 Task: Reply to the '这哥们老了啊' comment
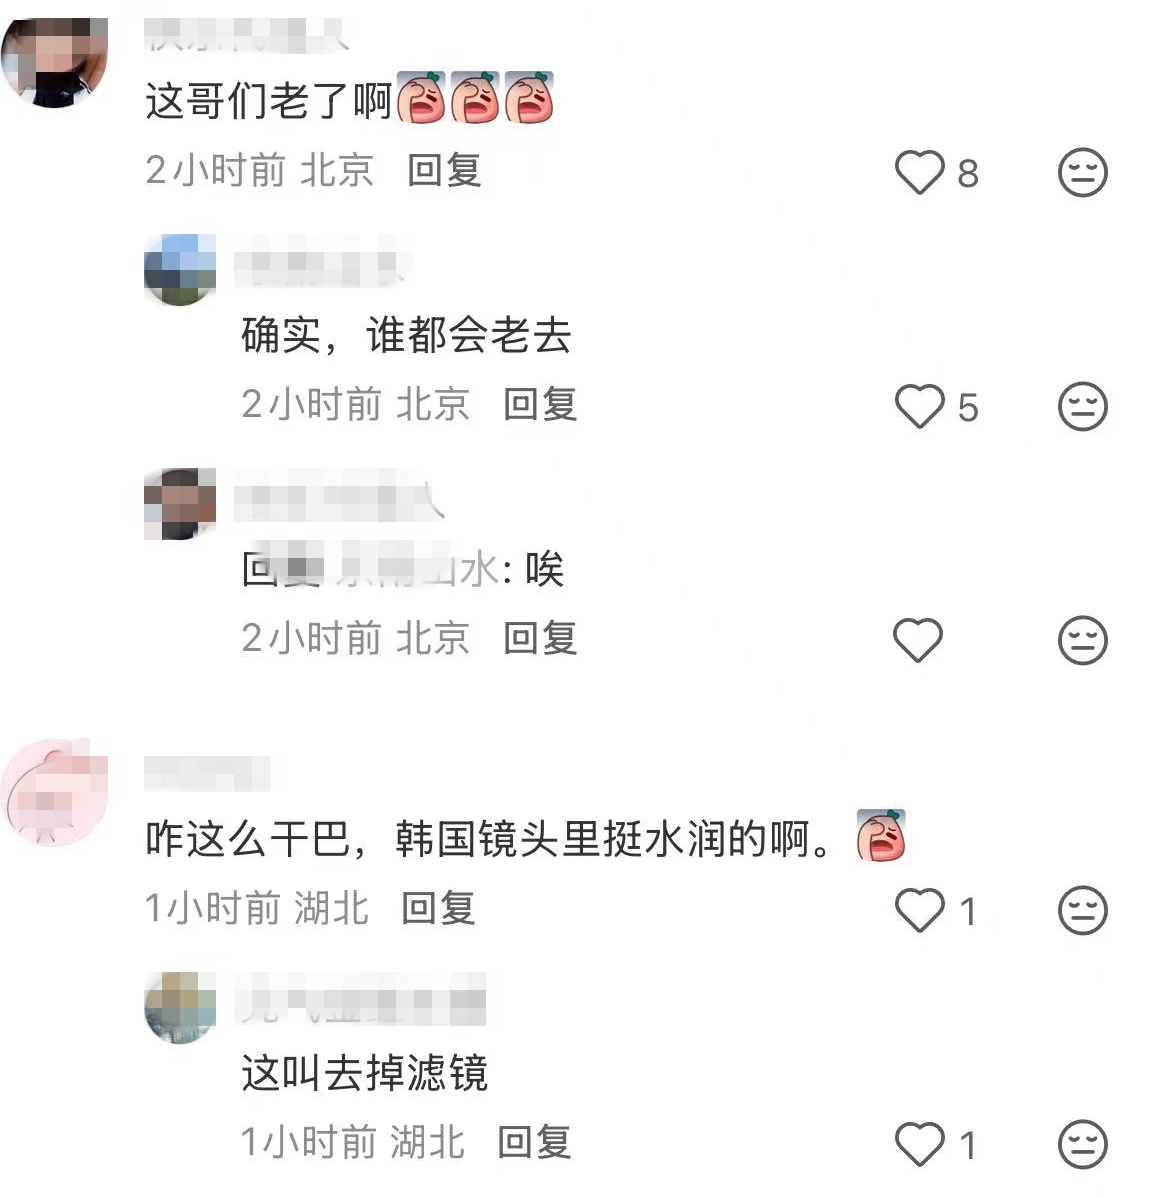[444, 169]
